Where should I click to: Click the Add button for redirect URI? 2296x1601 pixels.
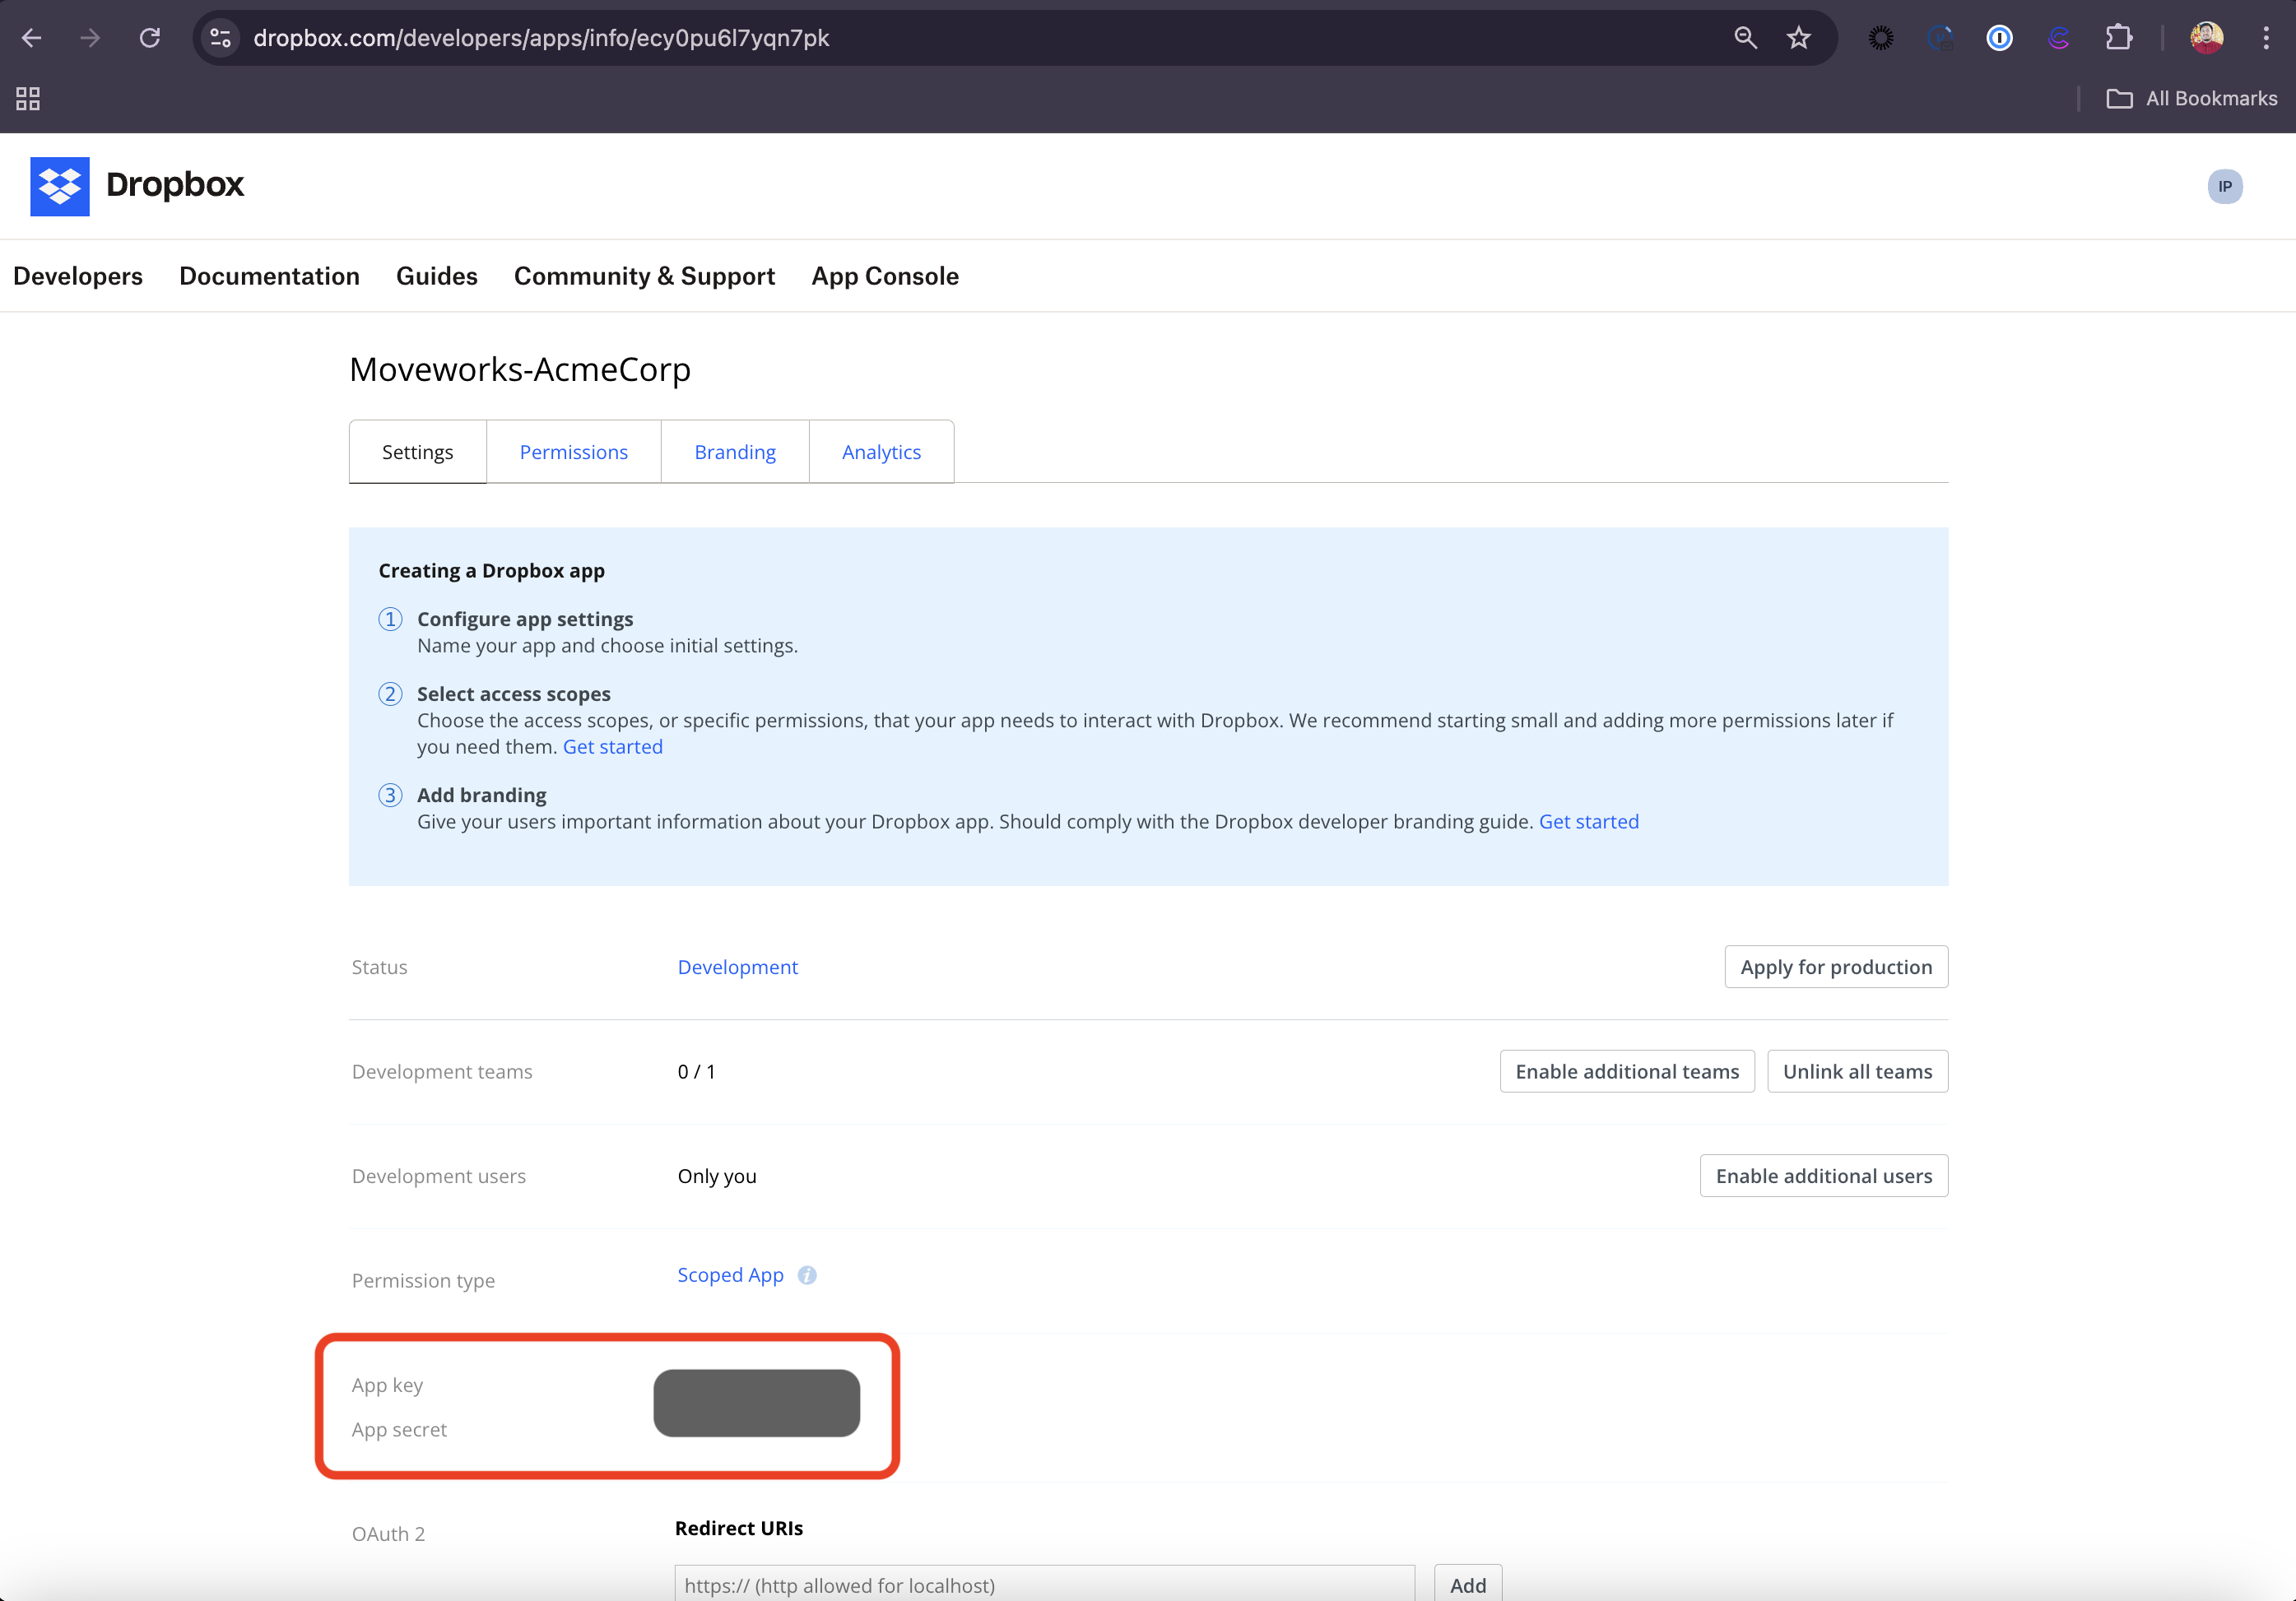coord(1467,1584)
